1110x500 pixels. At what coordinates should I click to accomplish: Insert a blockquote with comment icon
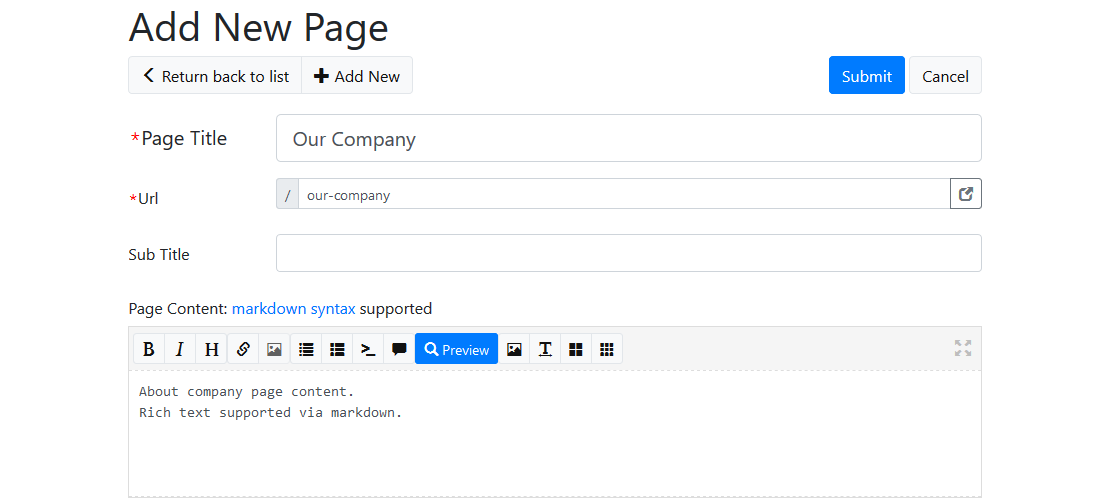click(399, 349)
